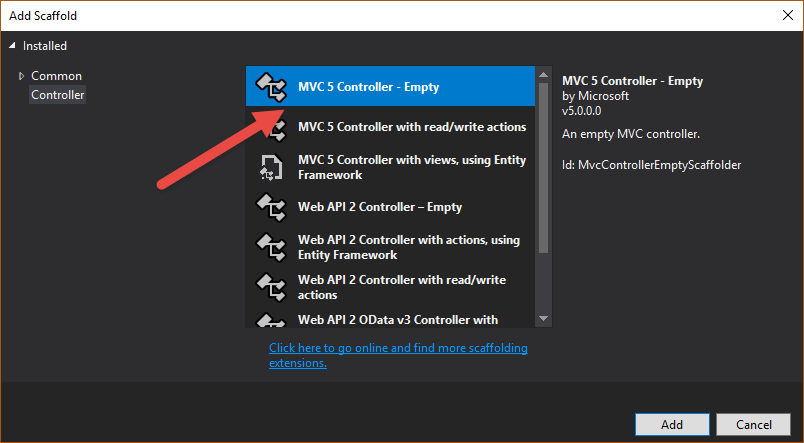Click the Web API 2 Controller – Empty icon
Image resolution: width=804 pixels, height=443 pixels.
pyautogui.click(x=271, y=207)
